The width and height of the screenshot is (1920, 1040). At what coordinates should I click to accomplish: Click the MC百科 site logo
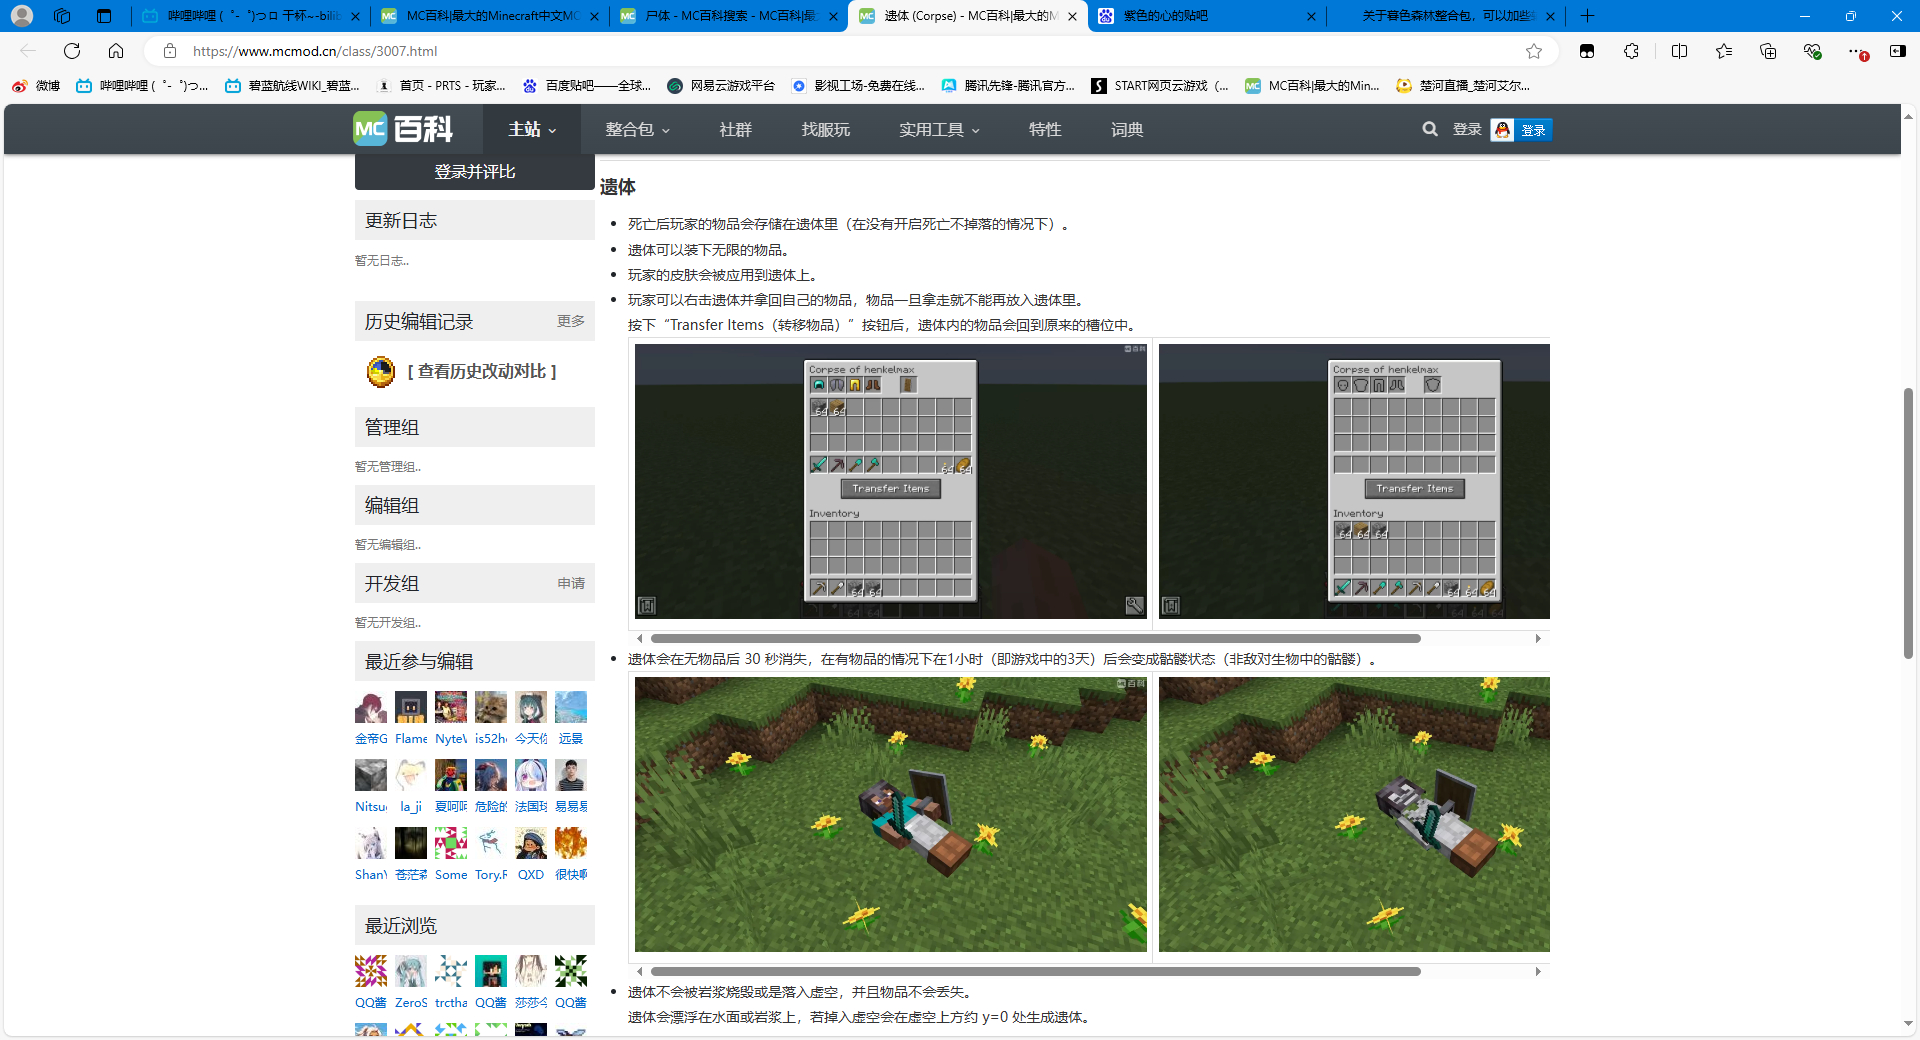point(403,129)
